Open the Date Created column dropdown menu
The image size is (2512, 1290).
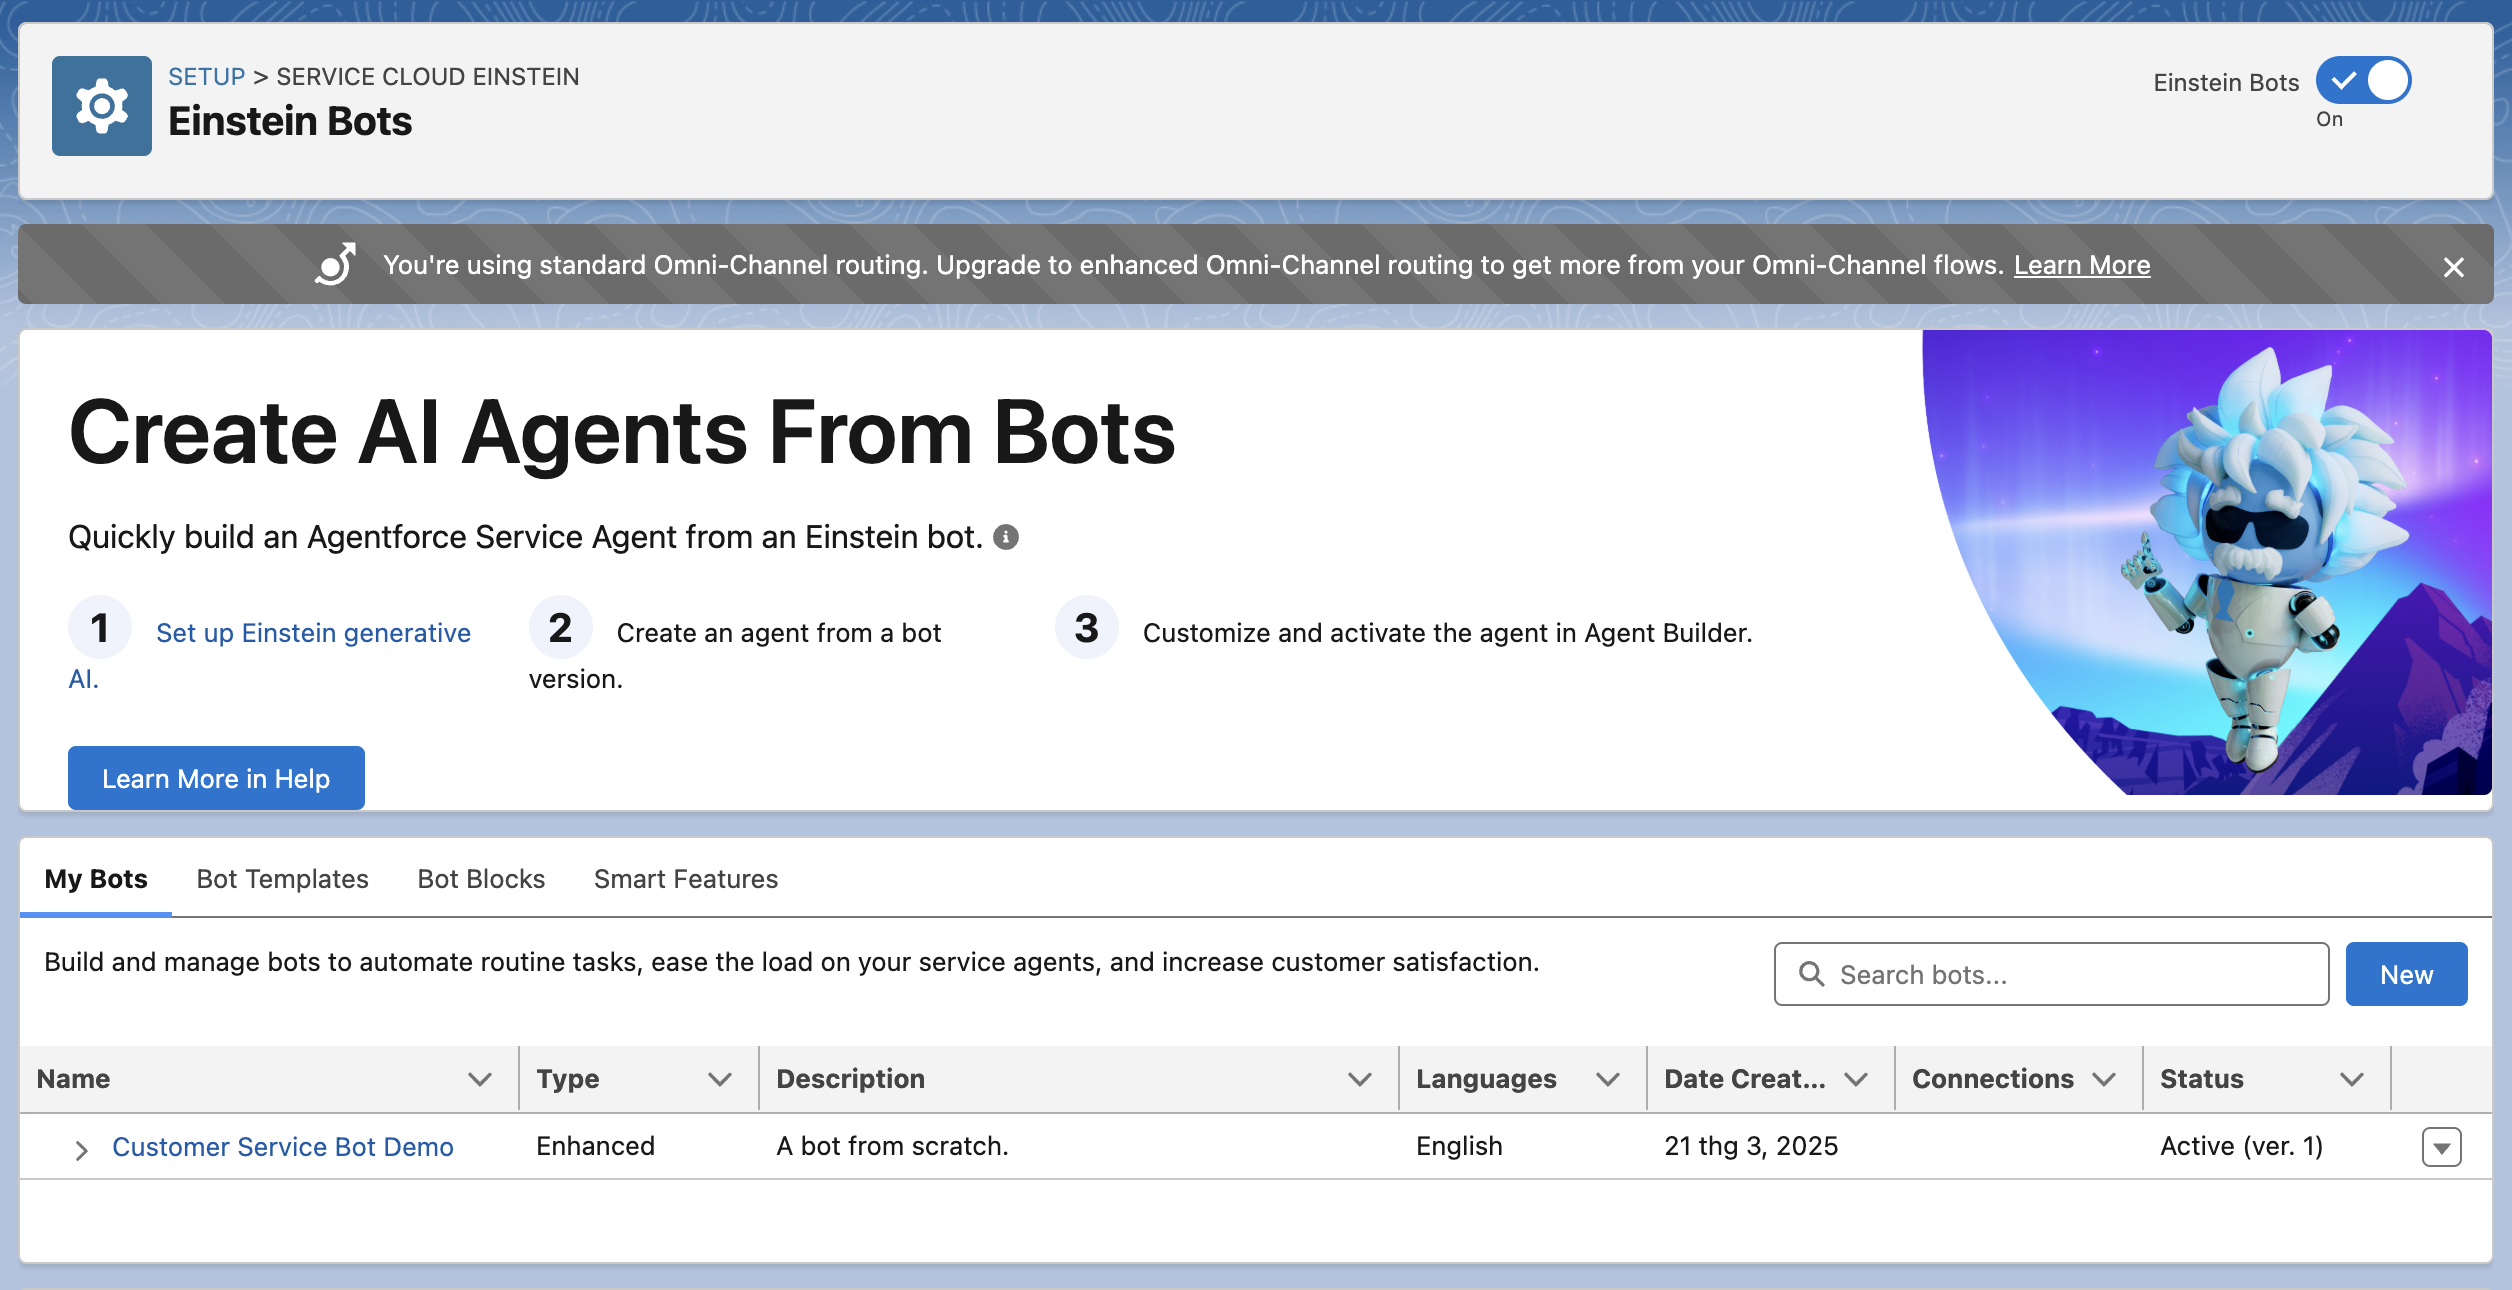click(x=1856, y=1079)
